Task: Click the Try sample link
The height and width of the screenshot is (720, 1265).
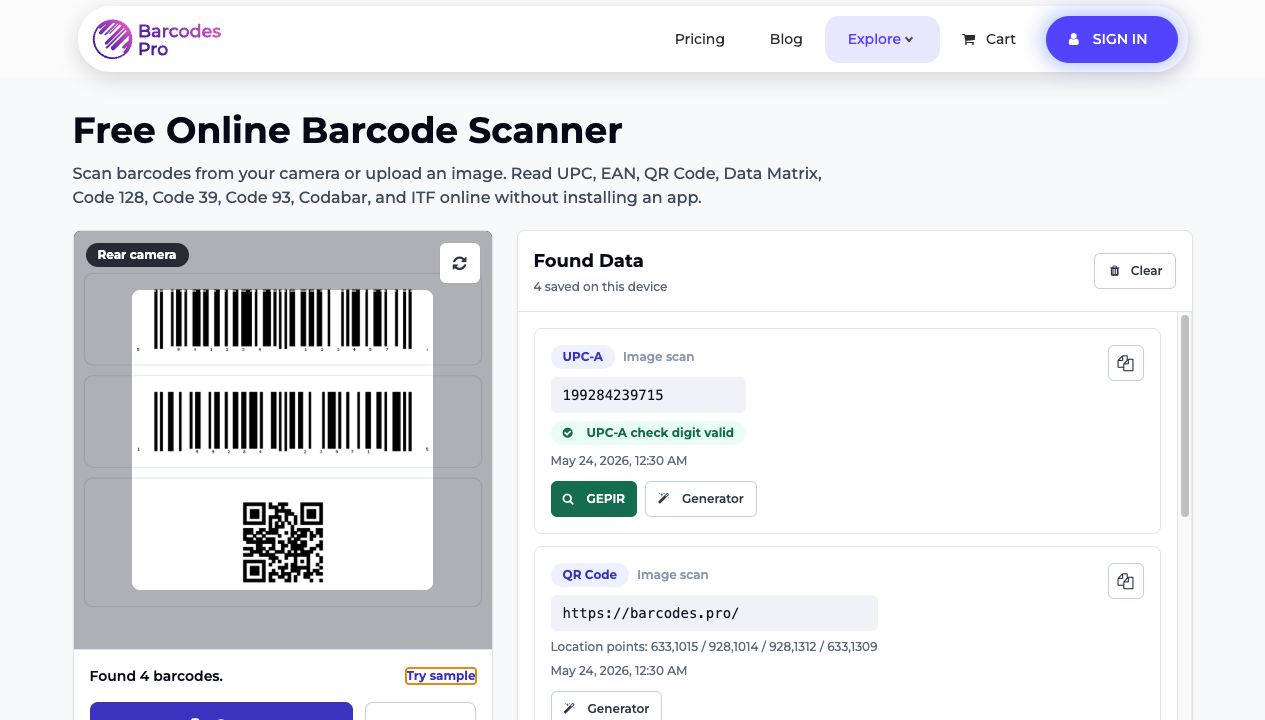Action: tap(441, 676)
